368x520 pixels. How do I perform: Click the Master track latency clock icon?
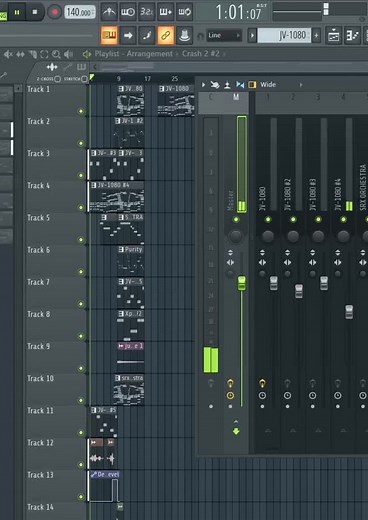[x=230, y=395]
